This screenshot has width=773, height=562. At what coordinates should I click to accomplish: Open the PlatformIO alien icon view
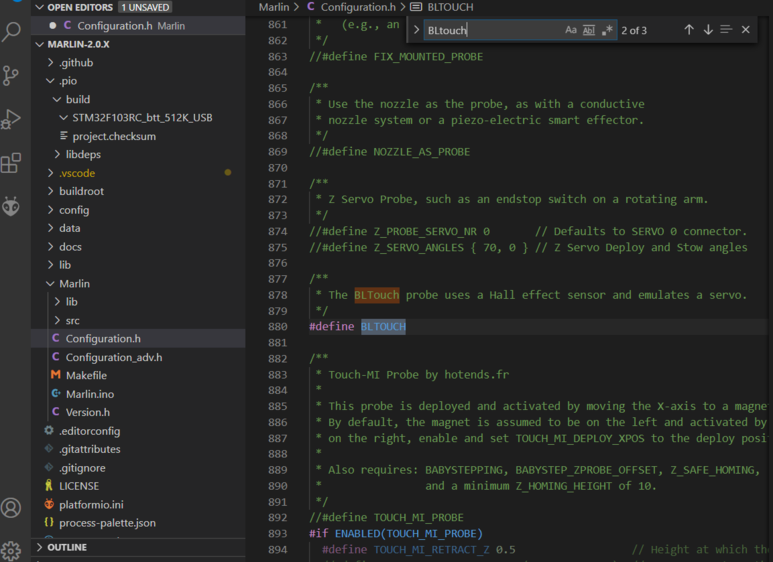(x=11, y=206)
